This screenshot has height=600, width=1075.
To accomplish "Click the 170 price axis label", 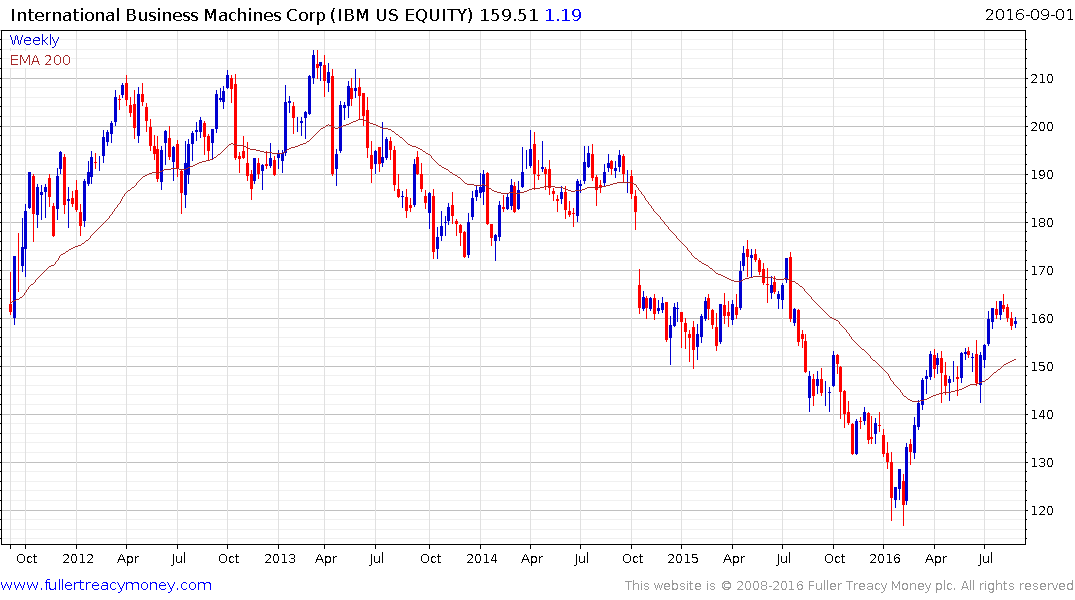I will tap(1042, 270).
